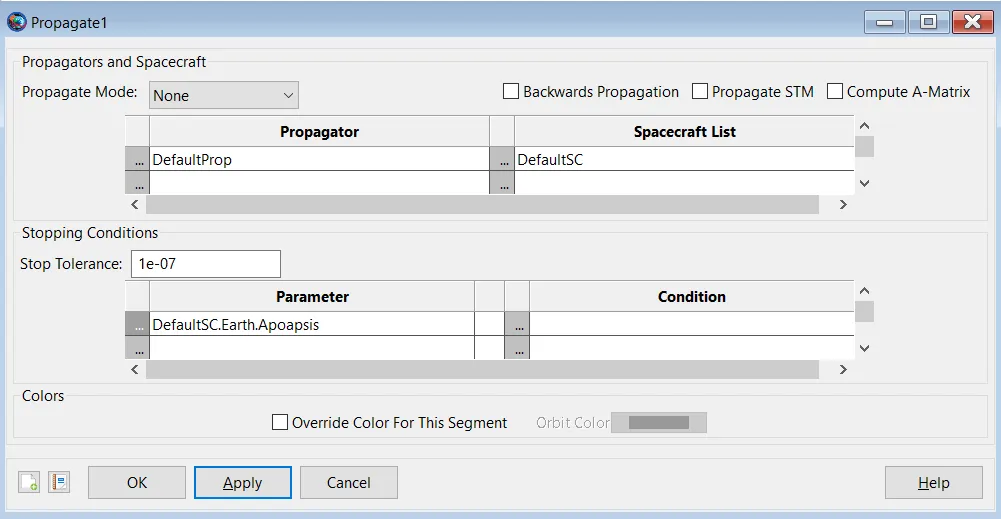The height and width of the screenshot is (519, 1001).
Task: Click the ellipsis button beside DefaultSC
Action: [502, 159]
